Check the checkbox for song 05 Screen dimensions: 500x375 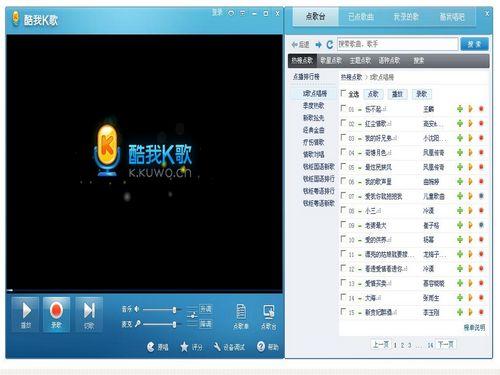[x=343, y=166]
